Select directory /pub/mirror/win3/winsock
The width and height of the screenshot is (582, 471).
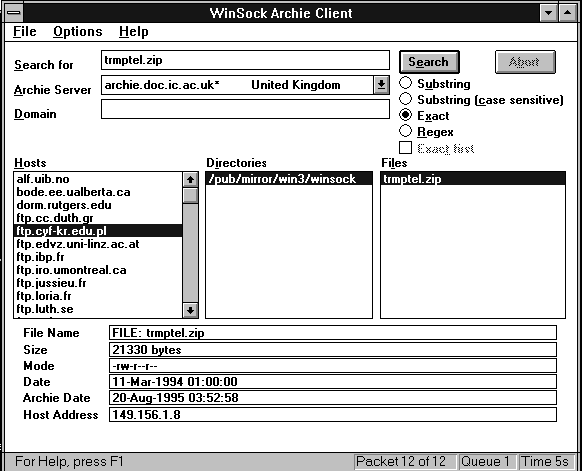289,179
